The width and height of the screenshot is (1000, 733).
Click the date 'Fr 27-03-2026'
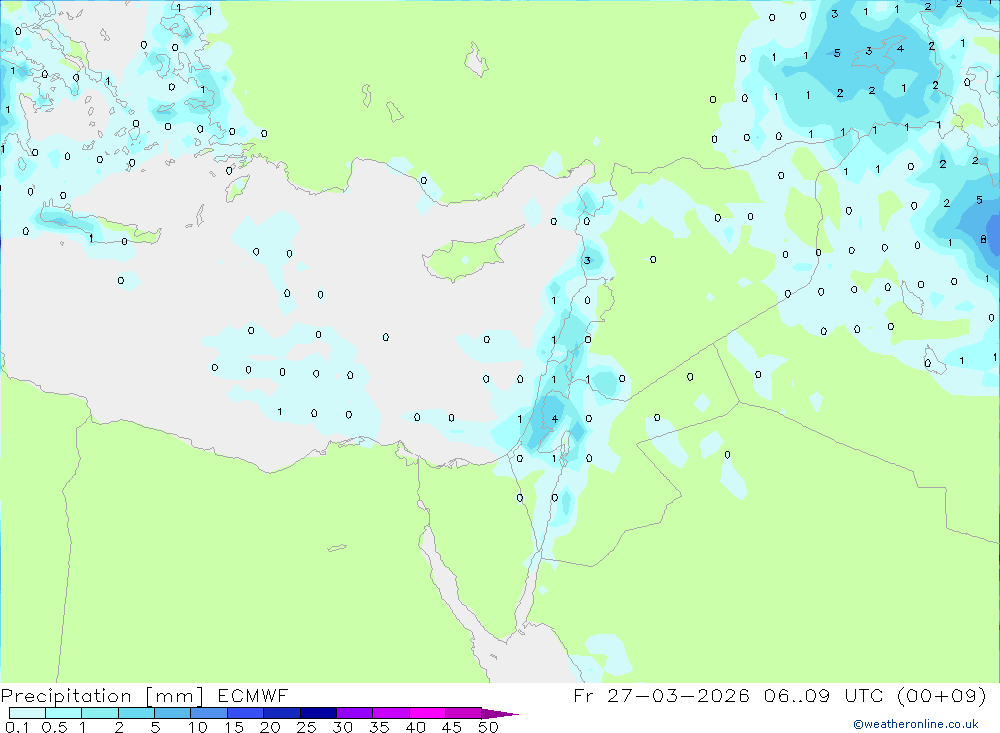point(661,695)
